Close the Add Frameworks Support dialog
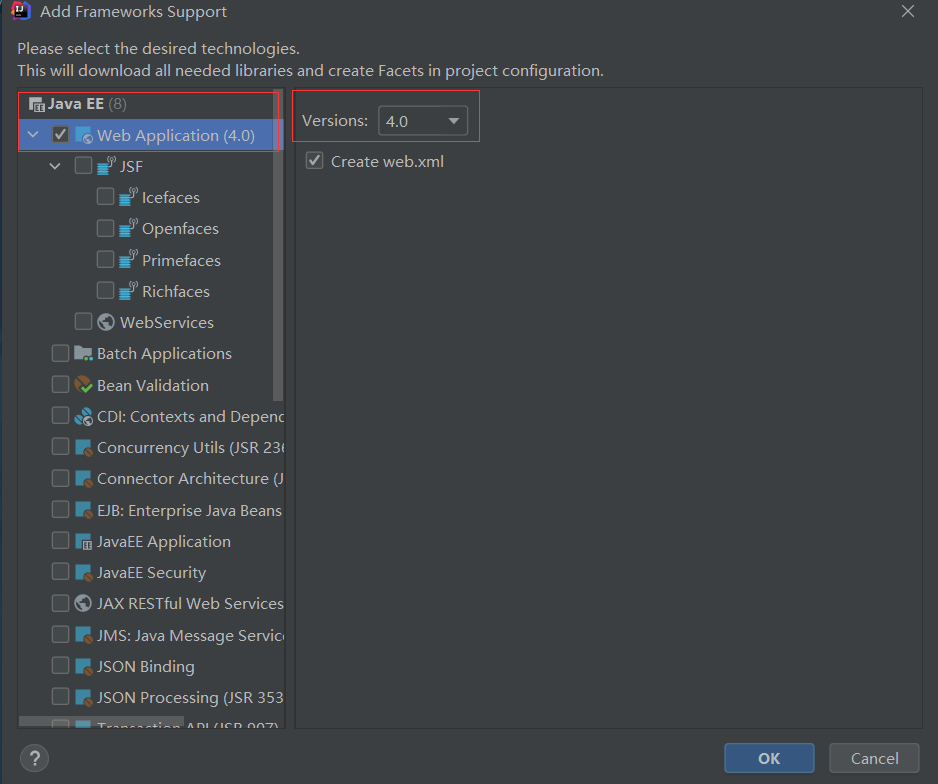Viewport: 938px width, 784px height. click(907, 11)
